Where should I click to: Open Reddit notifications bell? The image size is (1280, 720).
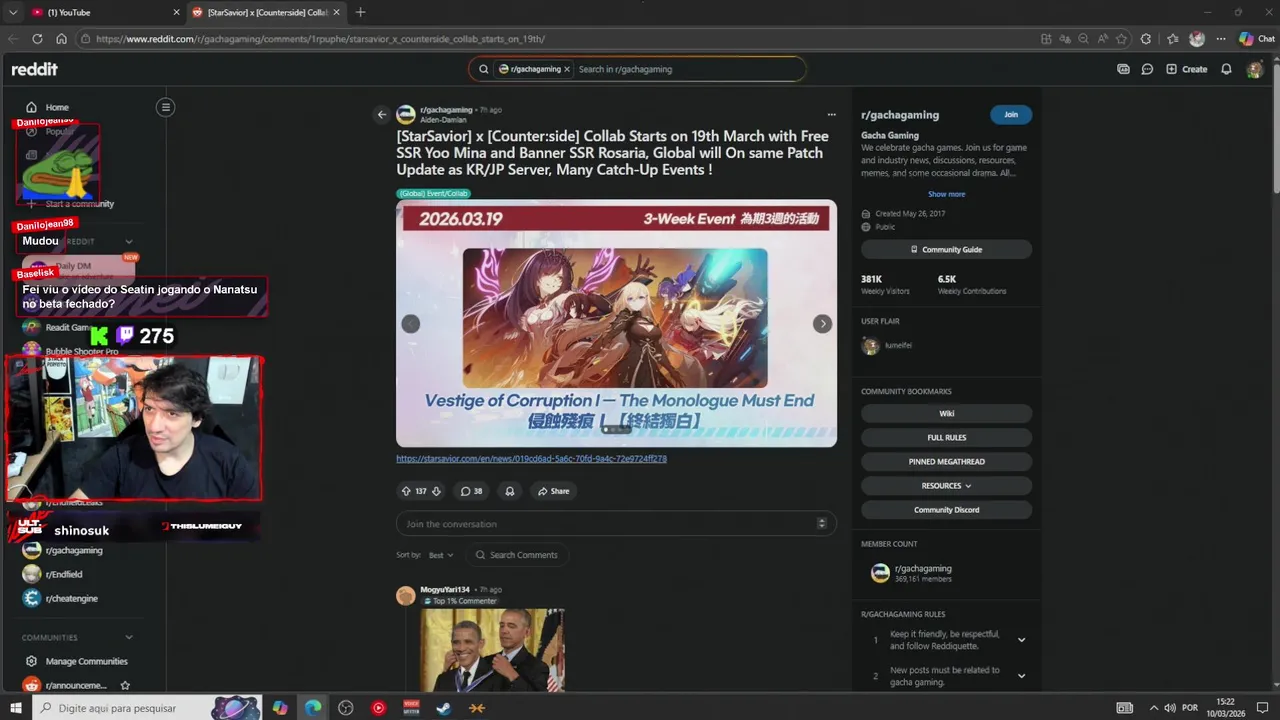click(x=1226, y=69)
